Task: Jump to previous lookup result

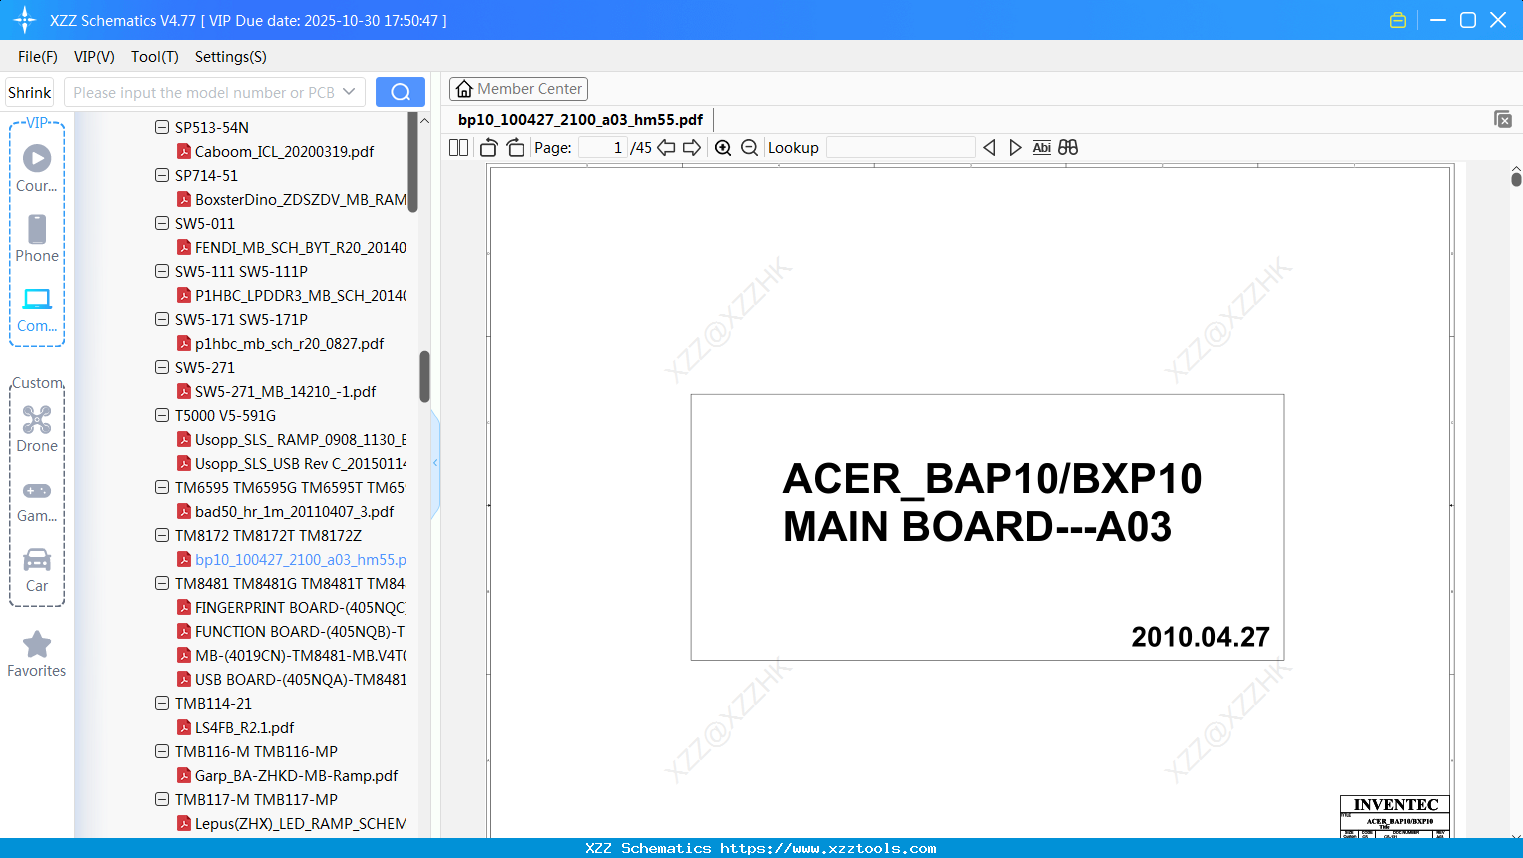Action: point(989,147)
